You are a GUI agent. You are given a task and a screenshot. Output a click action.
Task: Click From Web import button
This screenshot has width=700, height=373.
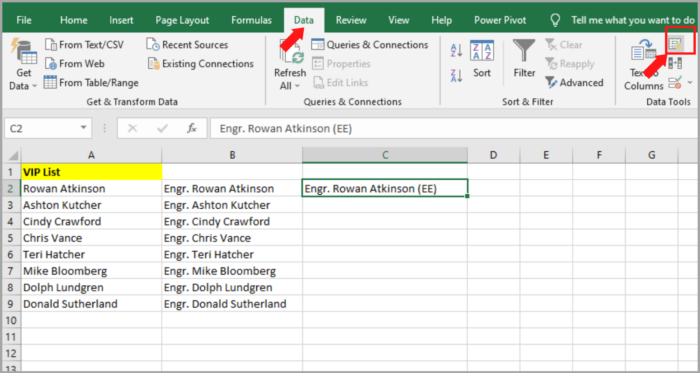[75, 64]
